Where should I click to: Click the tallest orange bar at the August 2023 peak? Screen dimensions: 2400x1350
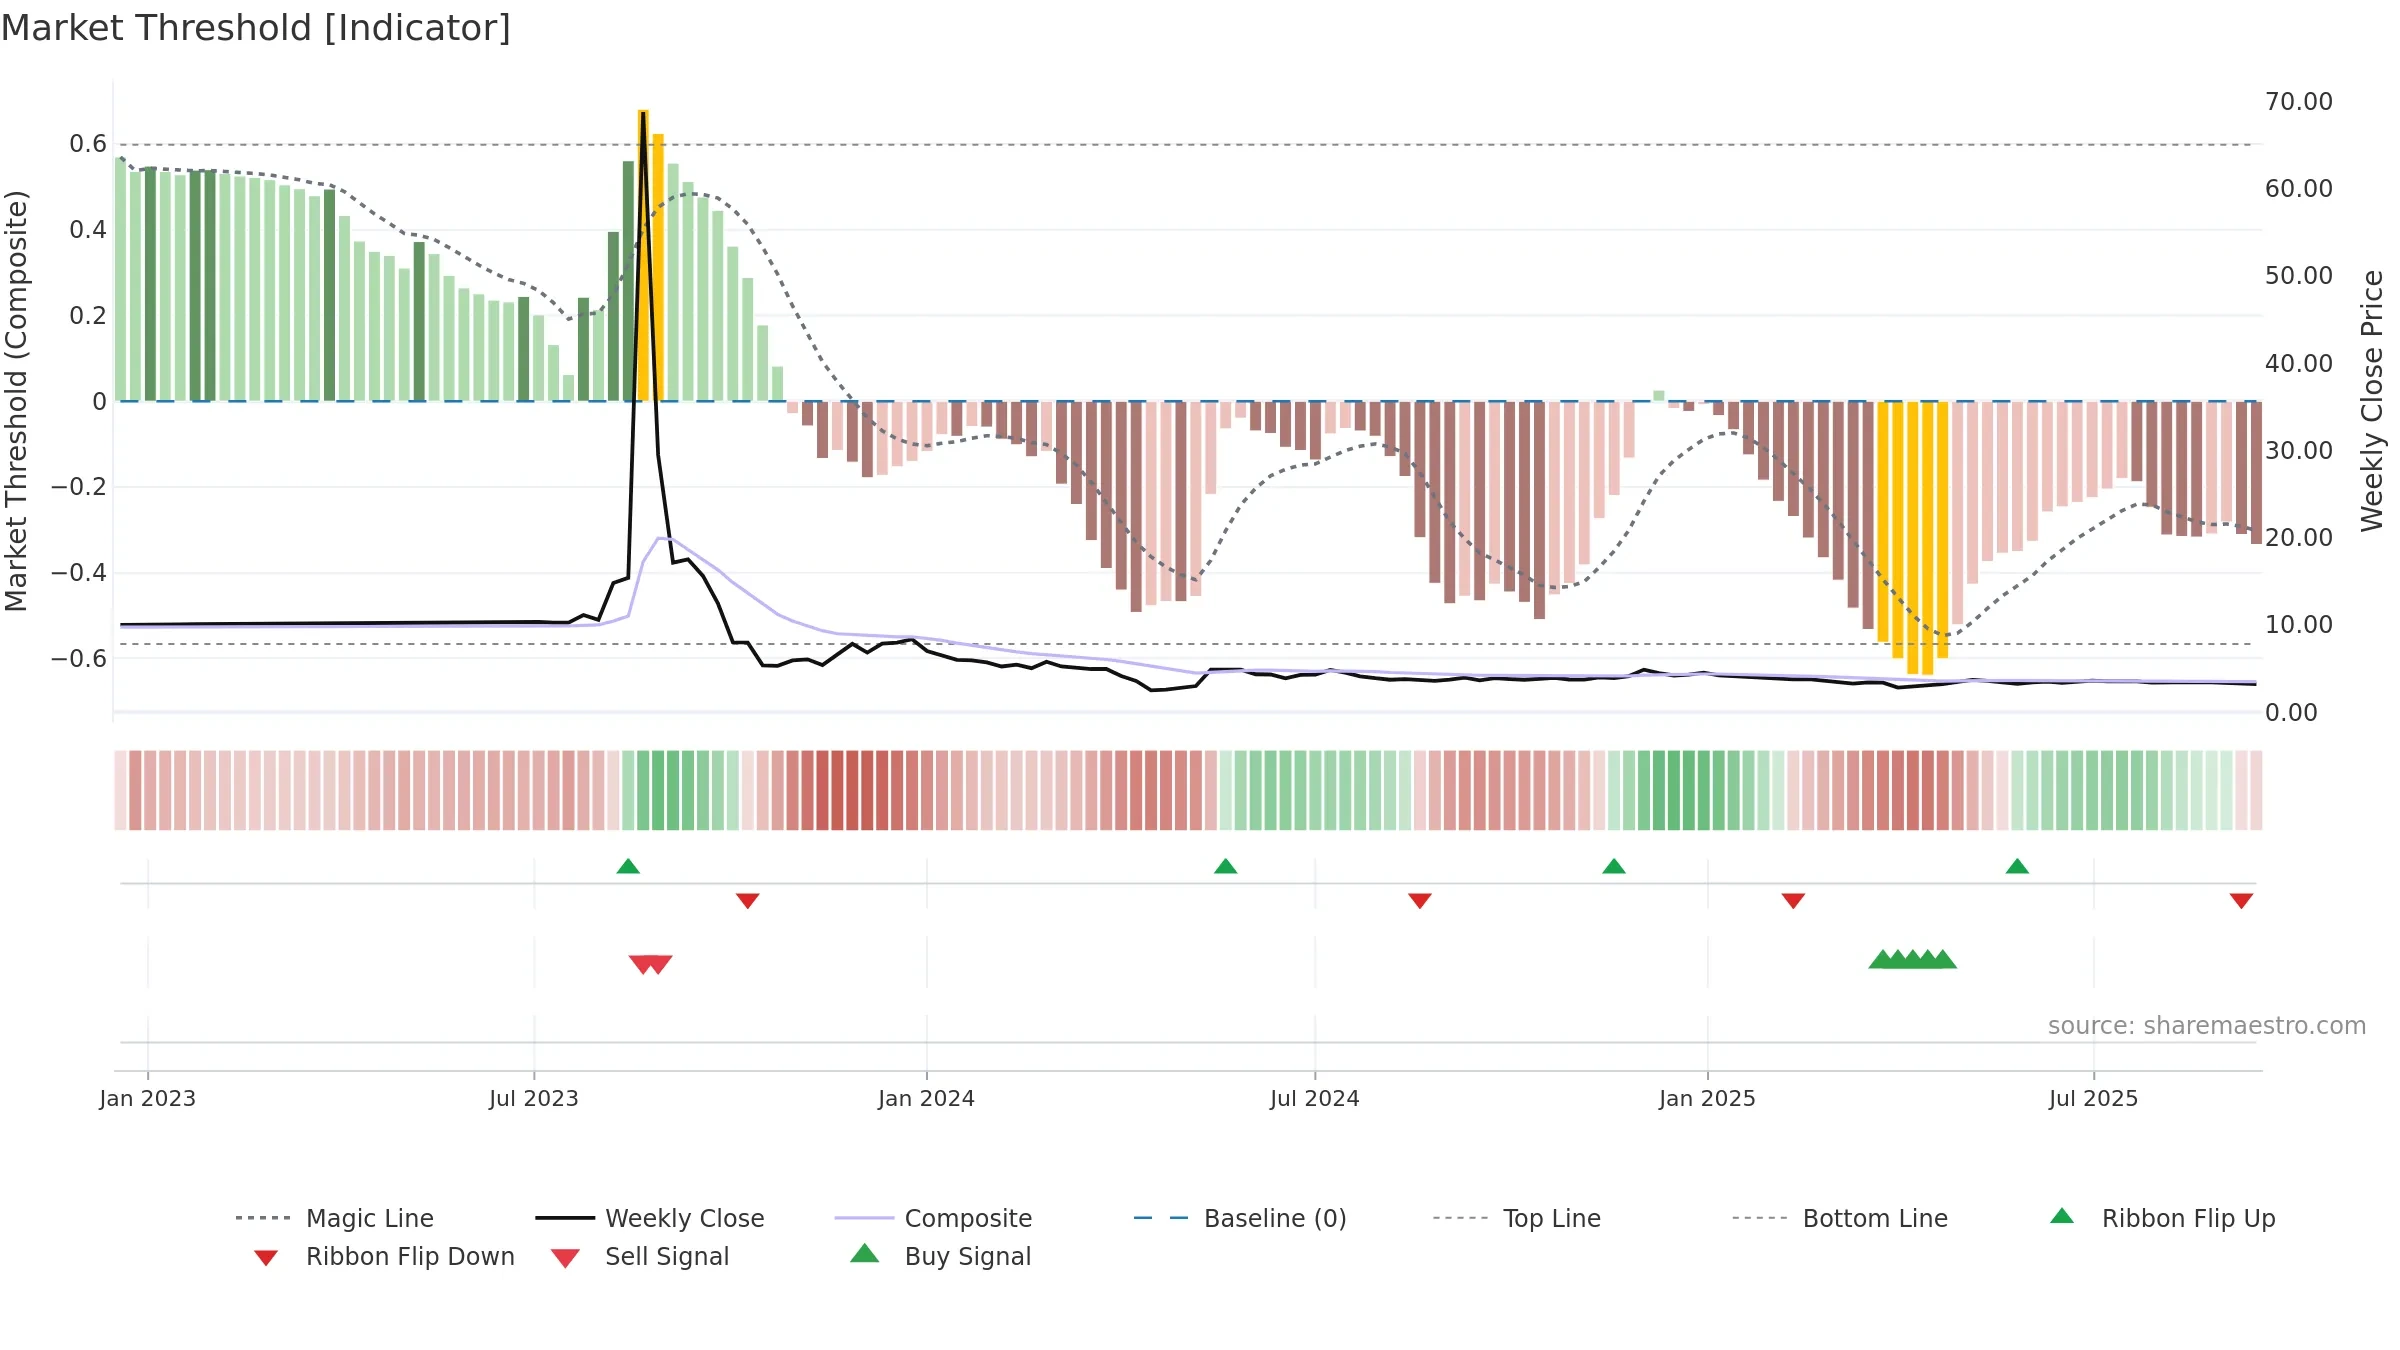click(x=643, y=255)
